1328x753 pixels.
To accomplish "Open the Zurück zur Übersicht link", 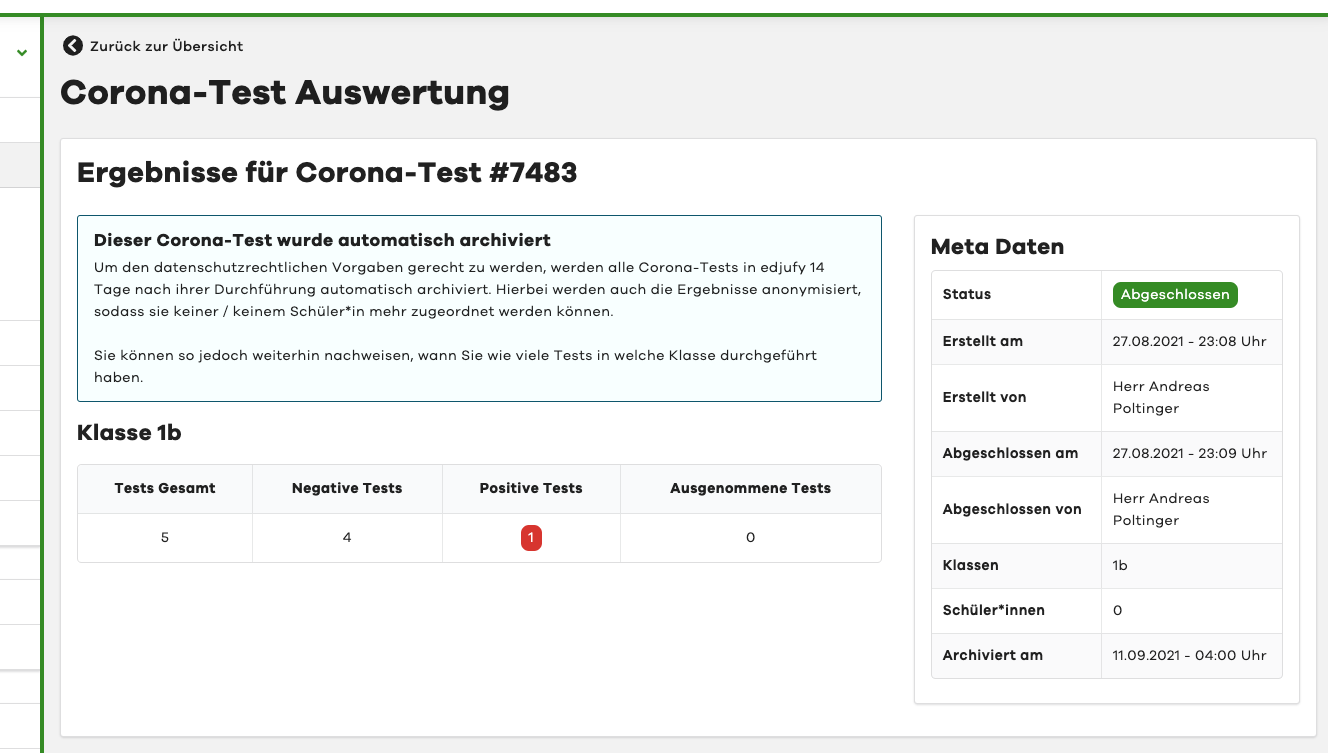I will click(x=166, y=45).
